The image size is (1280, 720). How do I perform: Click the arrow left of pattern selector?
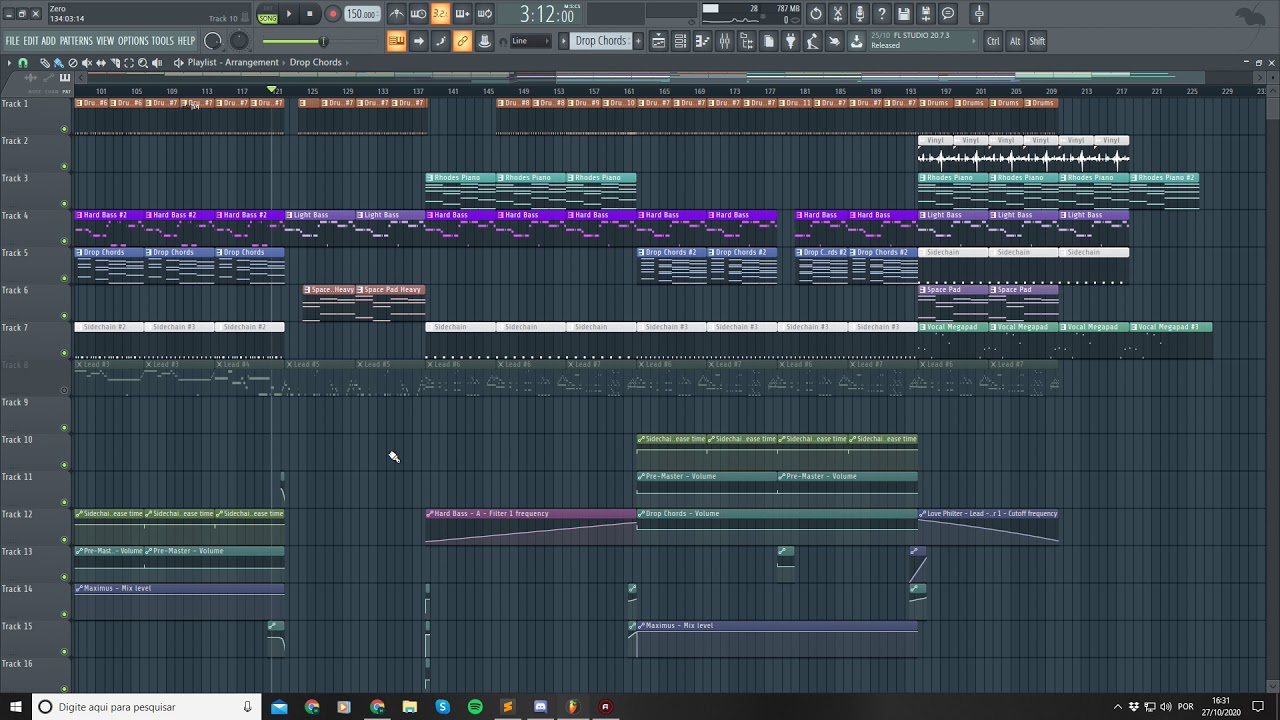(x=563, y=41)
